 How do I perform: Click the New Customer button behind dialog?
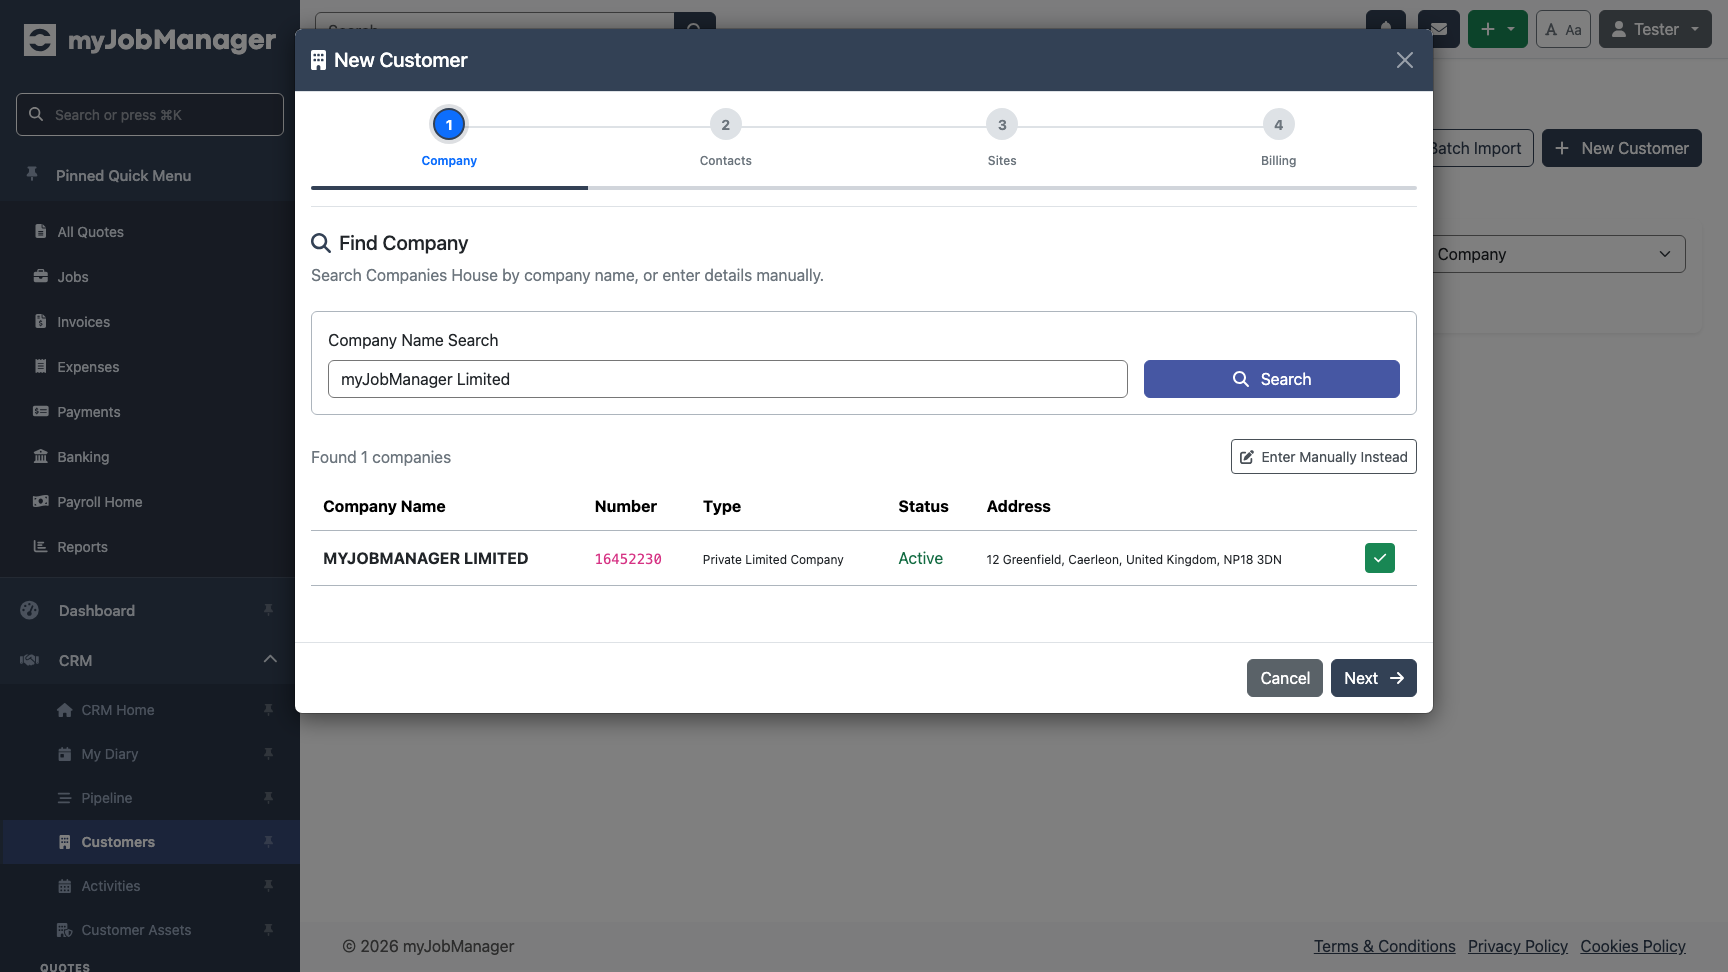(1621, 148)
